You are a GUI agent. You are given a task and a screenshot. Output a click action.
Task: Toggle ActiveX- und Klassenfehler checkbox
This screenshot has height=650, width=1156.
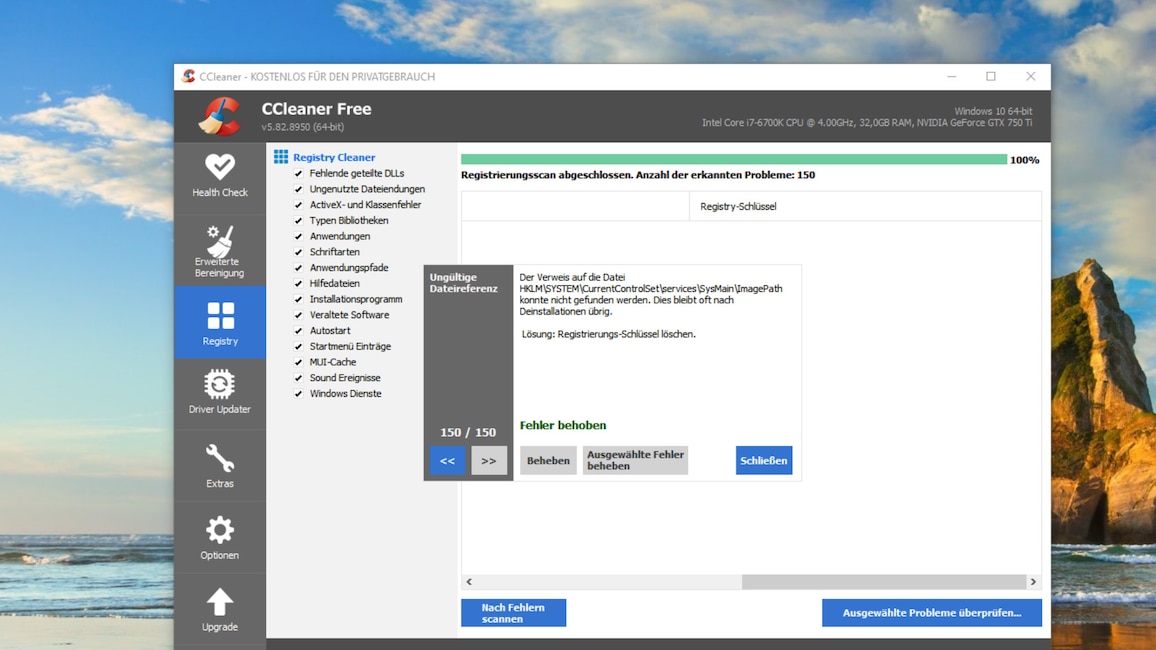click(x=299, y=205)
